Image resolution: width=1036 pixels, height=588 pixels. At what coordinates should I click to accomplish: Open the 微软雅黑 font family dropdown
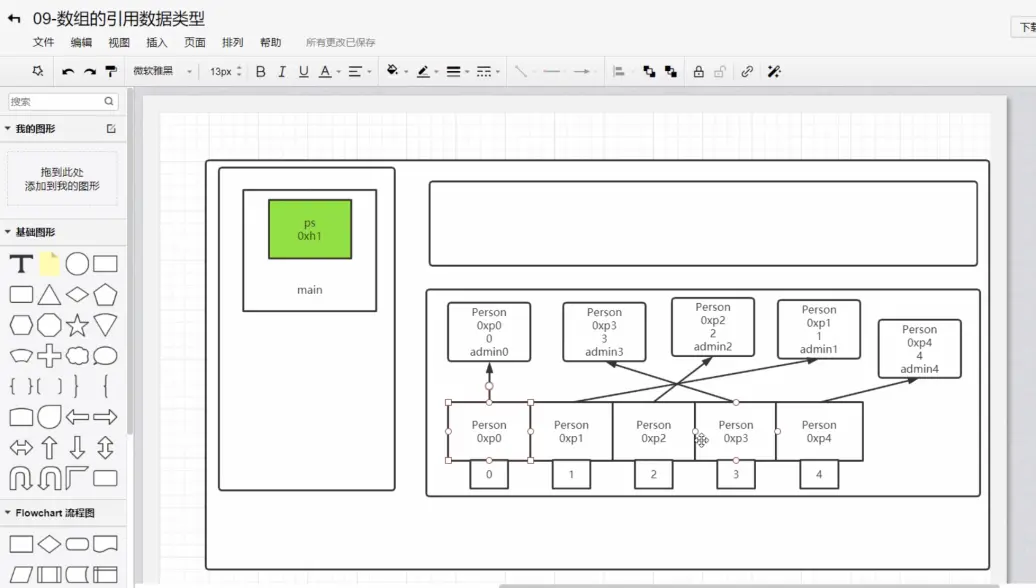point(163,71)
